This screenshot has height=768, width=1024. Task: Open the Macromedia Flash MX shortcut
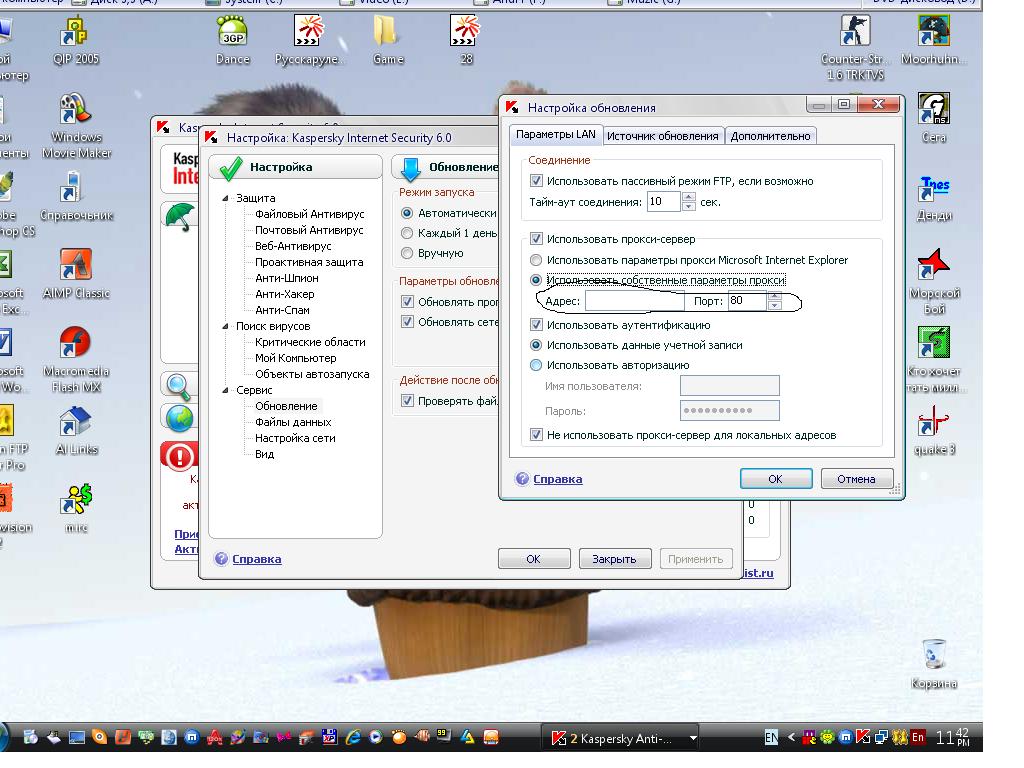pos(76,344)
